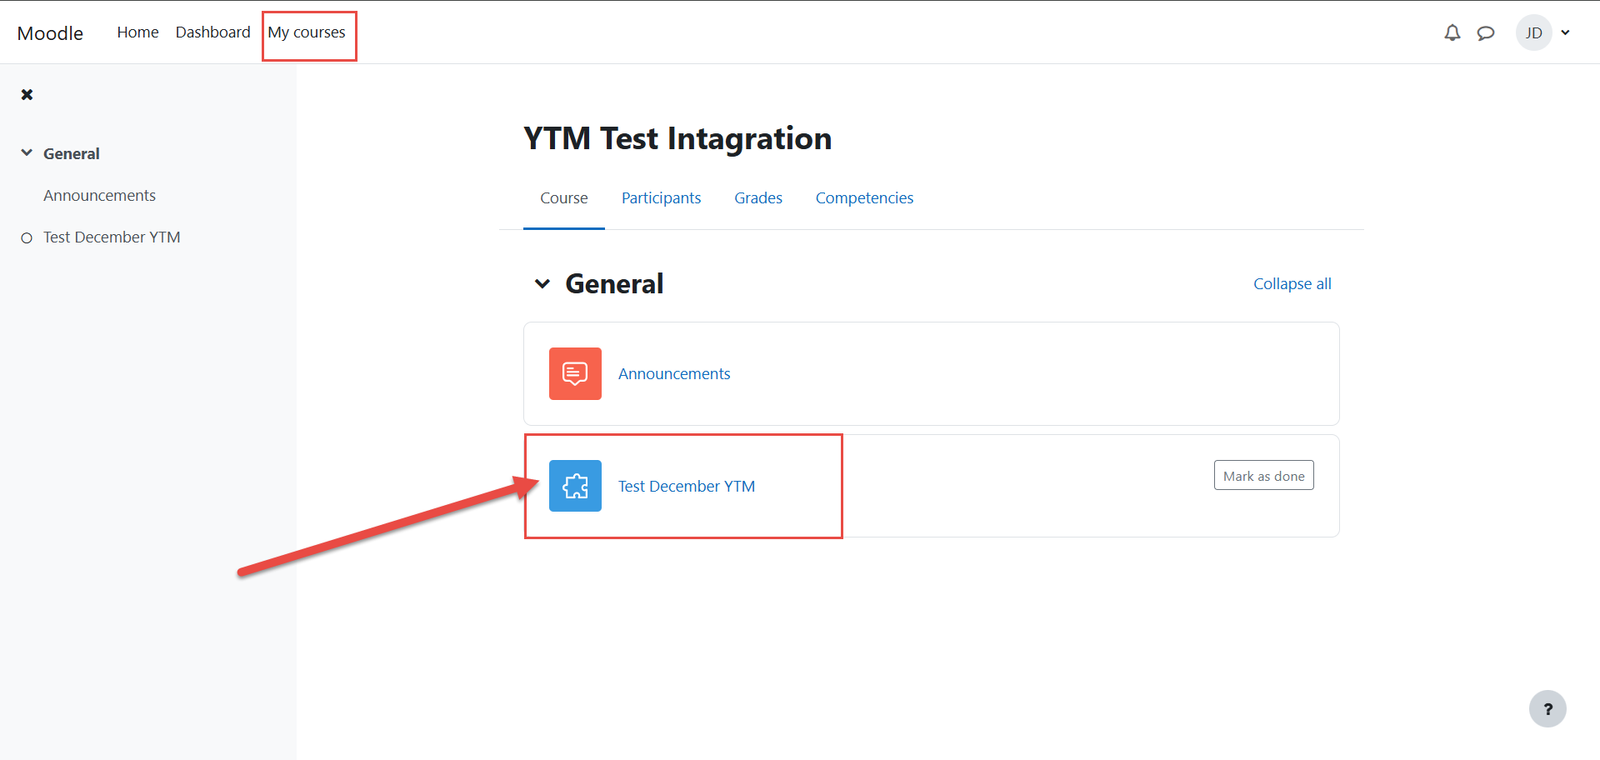The height and width of the screenshot is (760, 1600).
Task: Mark Test December YTM as done
Action: pos(1263,476)
